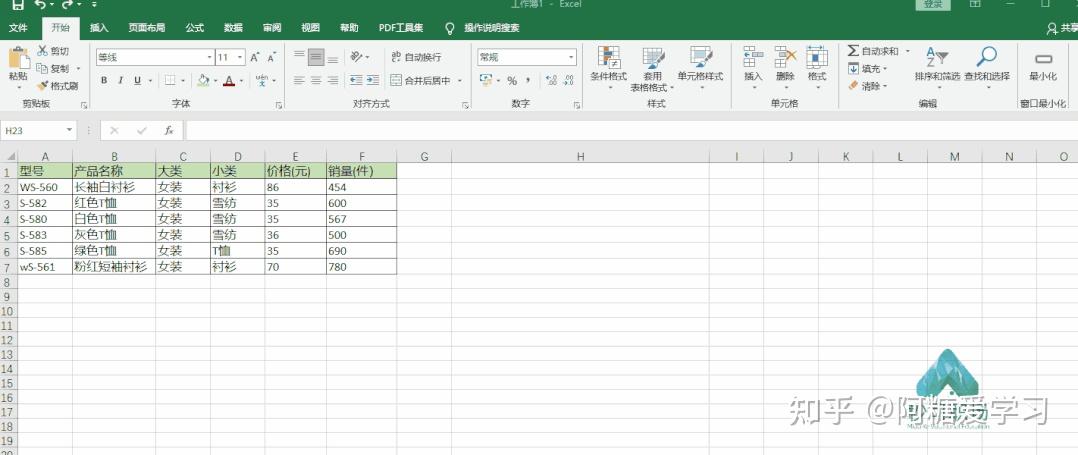
Task: Open the Name Box dropdown arrow
Action: tap(69, 130)
